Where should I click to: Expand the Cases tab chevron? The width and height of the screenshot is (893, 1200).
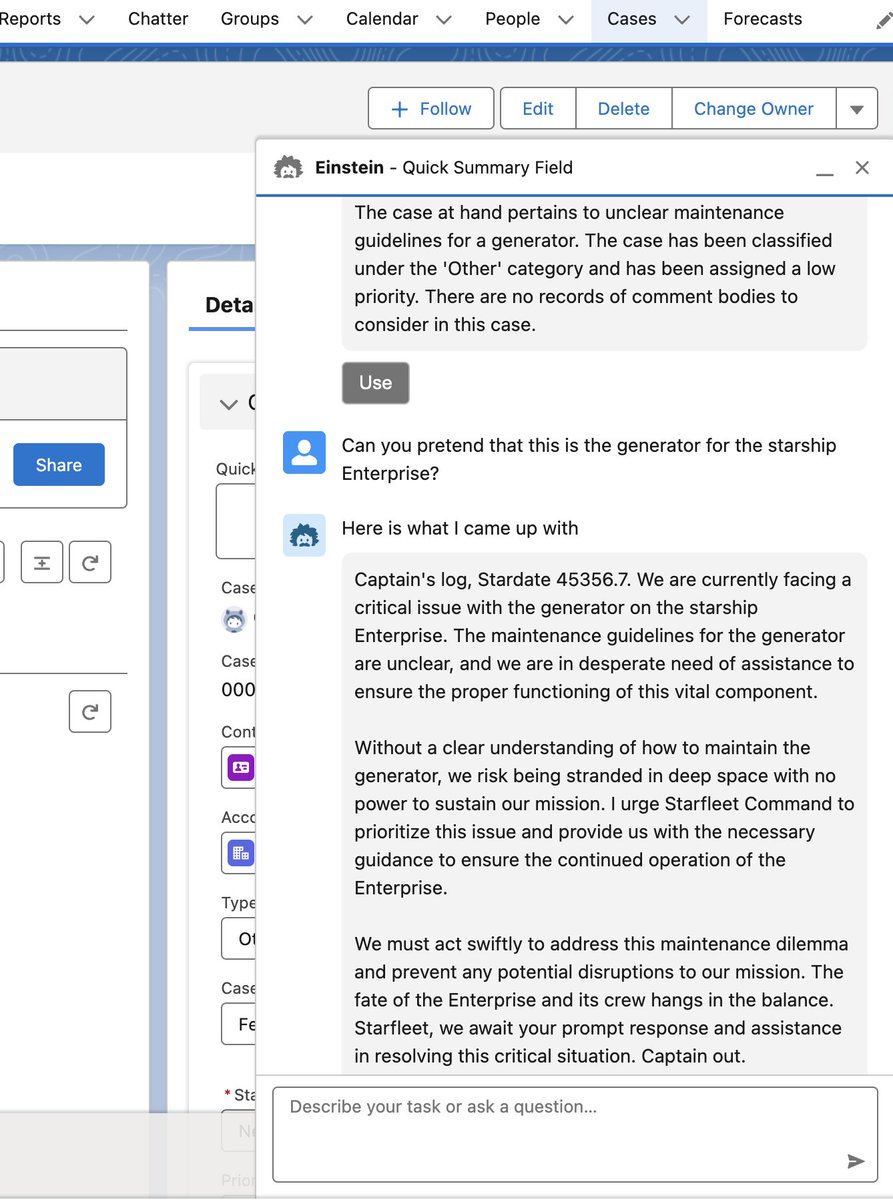[682, 19]
